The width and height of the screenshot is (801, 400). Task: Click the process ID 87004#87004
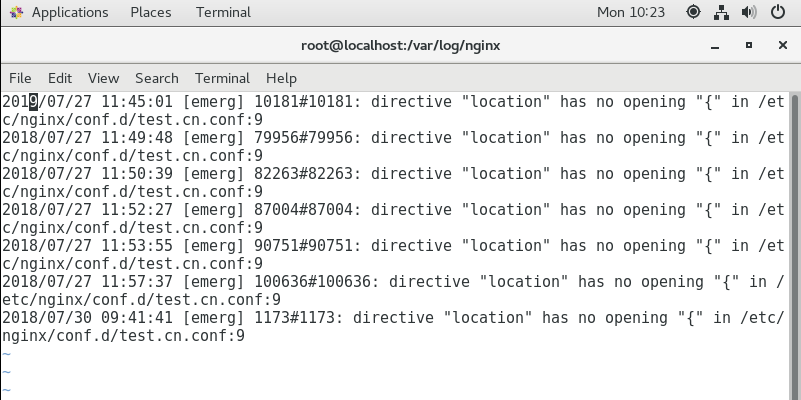pos(303,210)
